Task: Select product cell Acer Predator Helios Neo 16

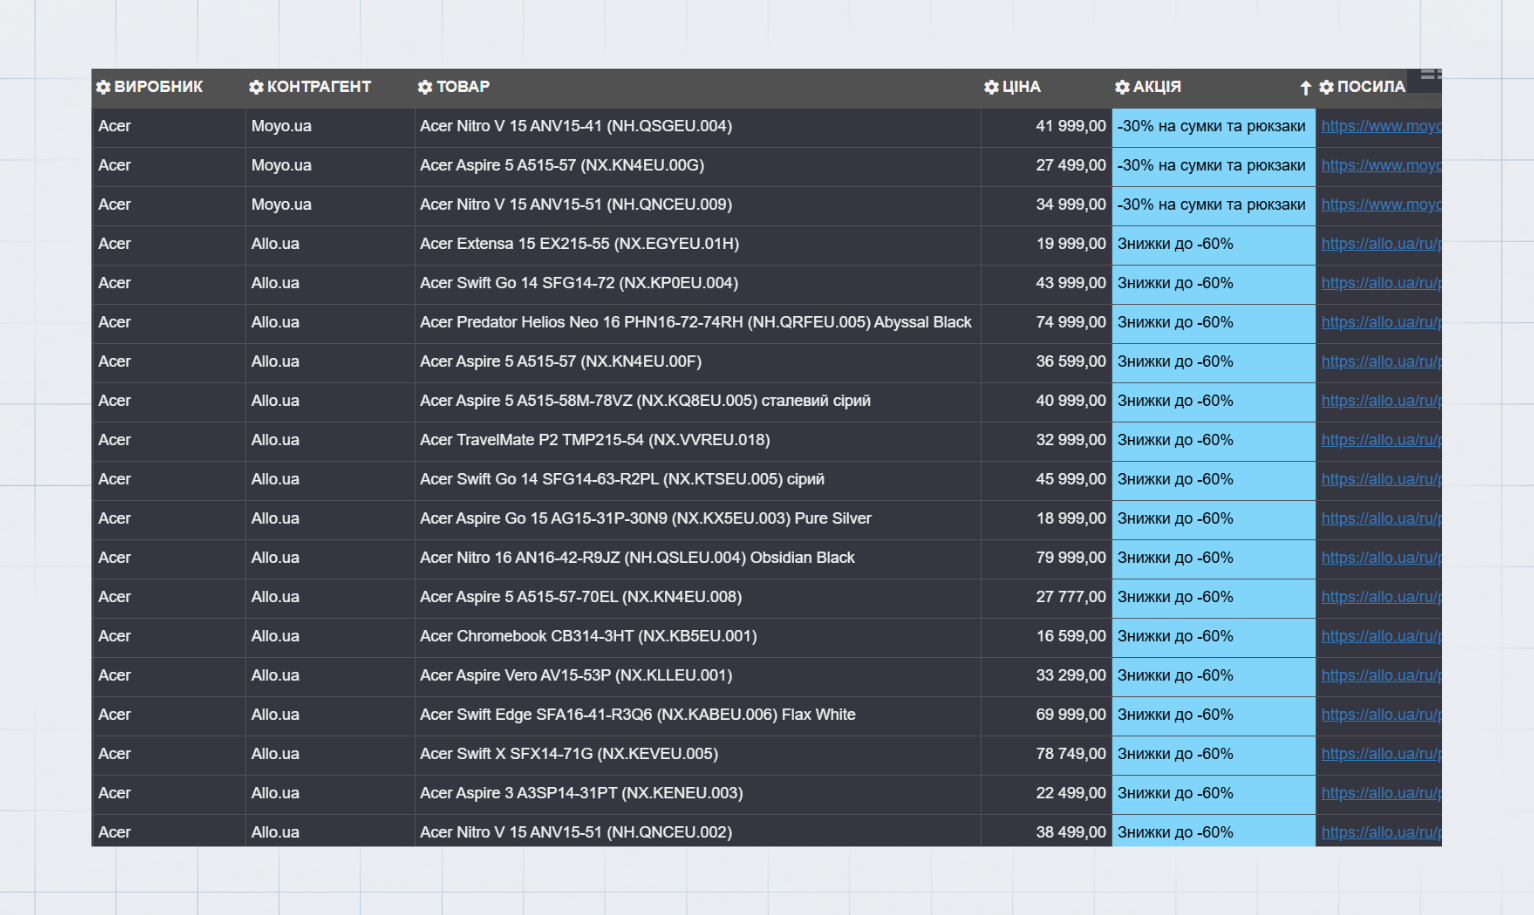Action: click(x=697, y=322)
